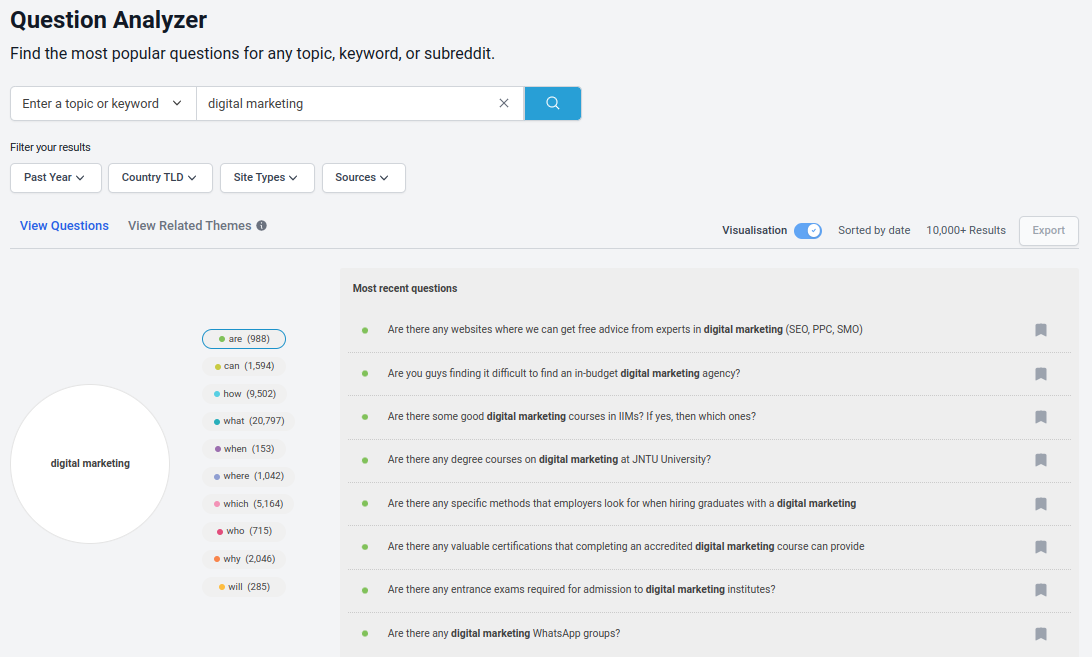Select the View Questions tab
Screen dimensions: 1092x657
[64, 226]
